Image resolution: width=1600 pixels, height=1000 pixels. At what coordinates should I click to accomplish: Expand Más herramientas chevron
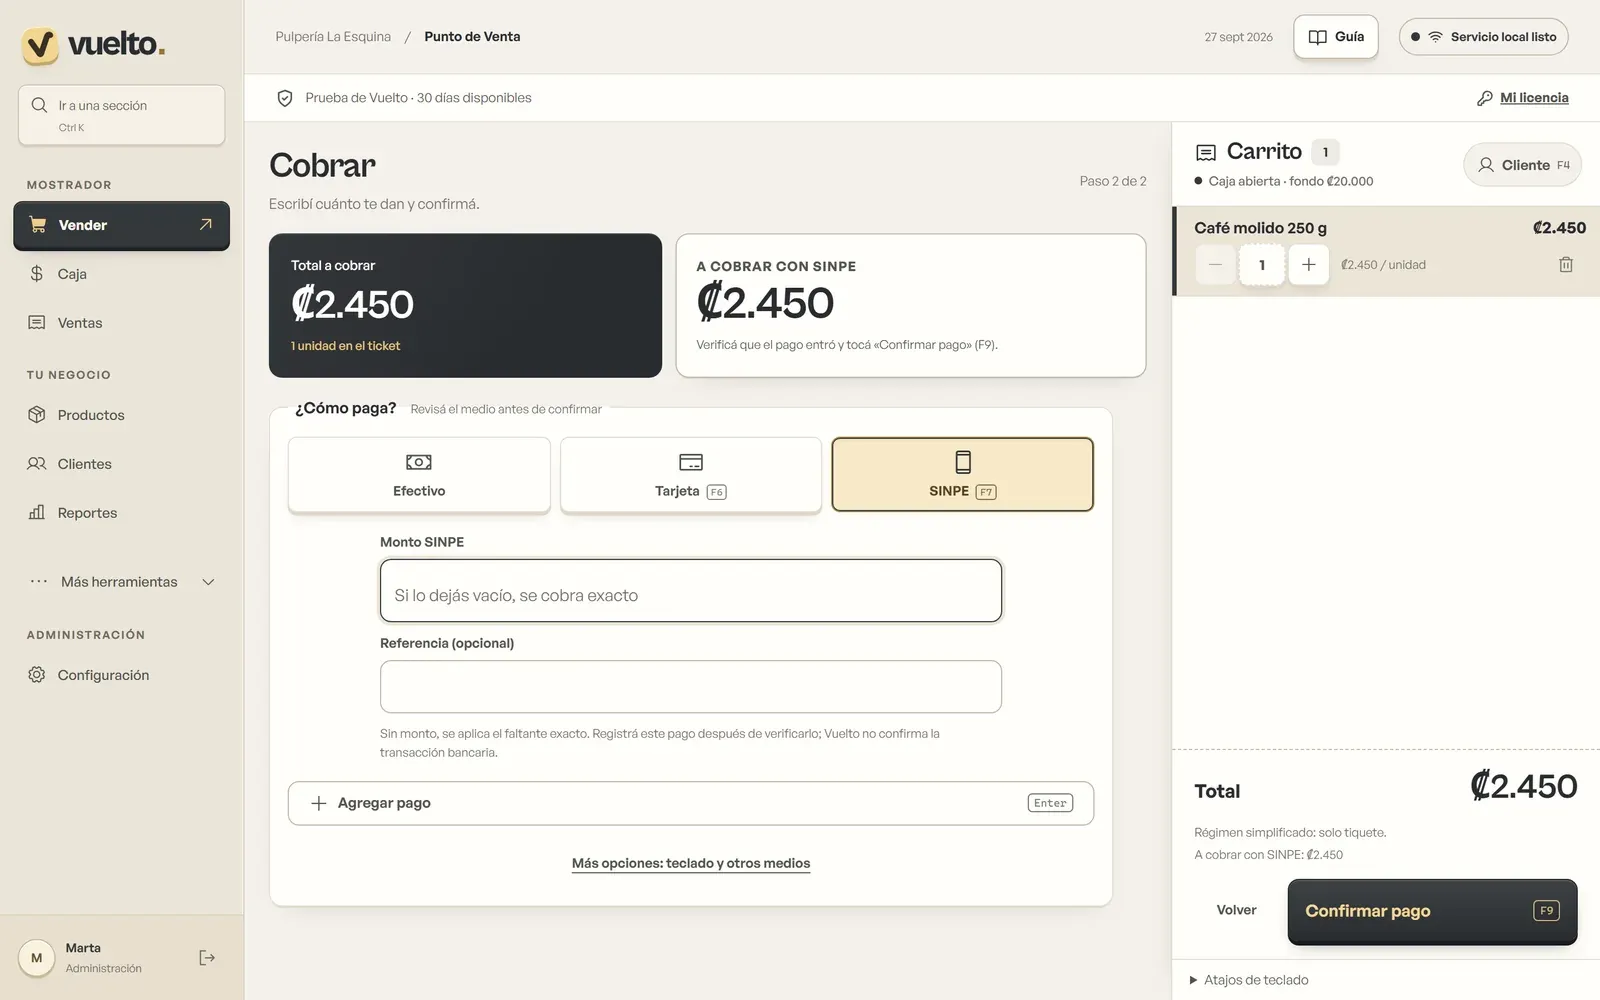coord(208,582)
